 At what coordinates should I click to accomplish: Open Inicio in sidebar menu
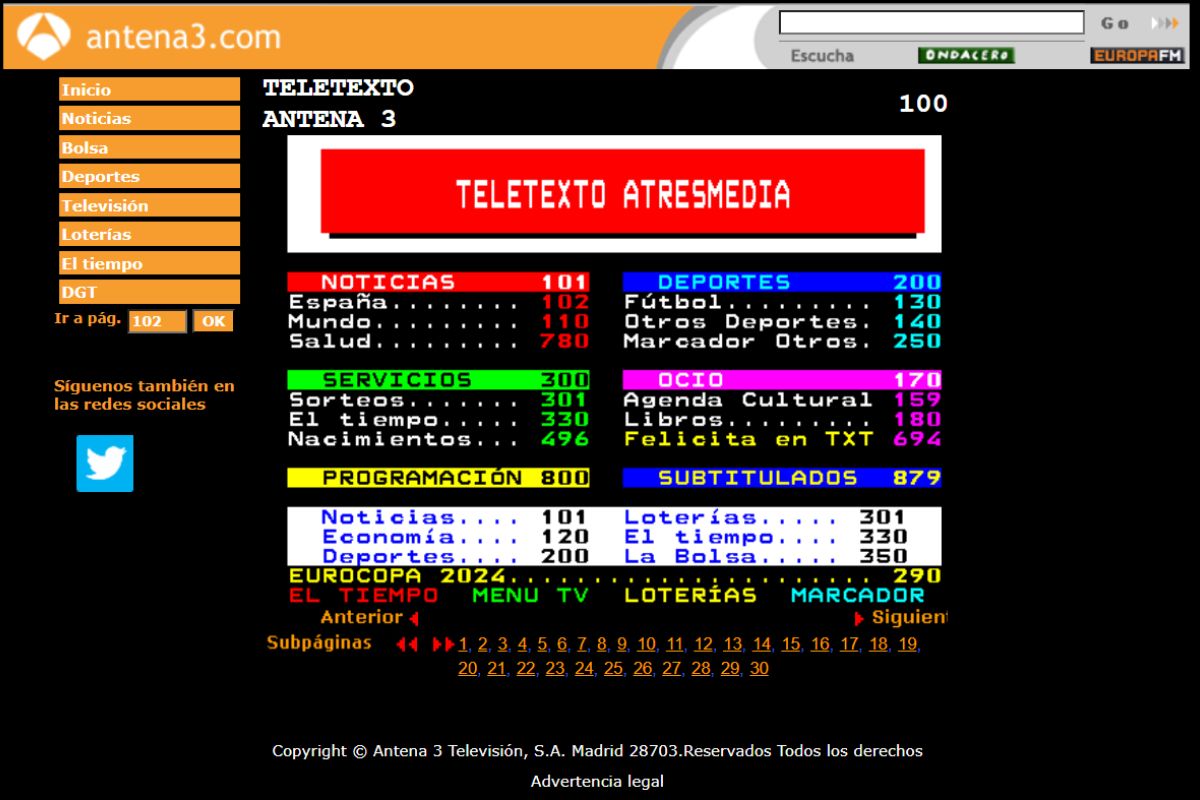click(x=149, y=90)
